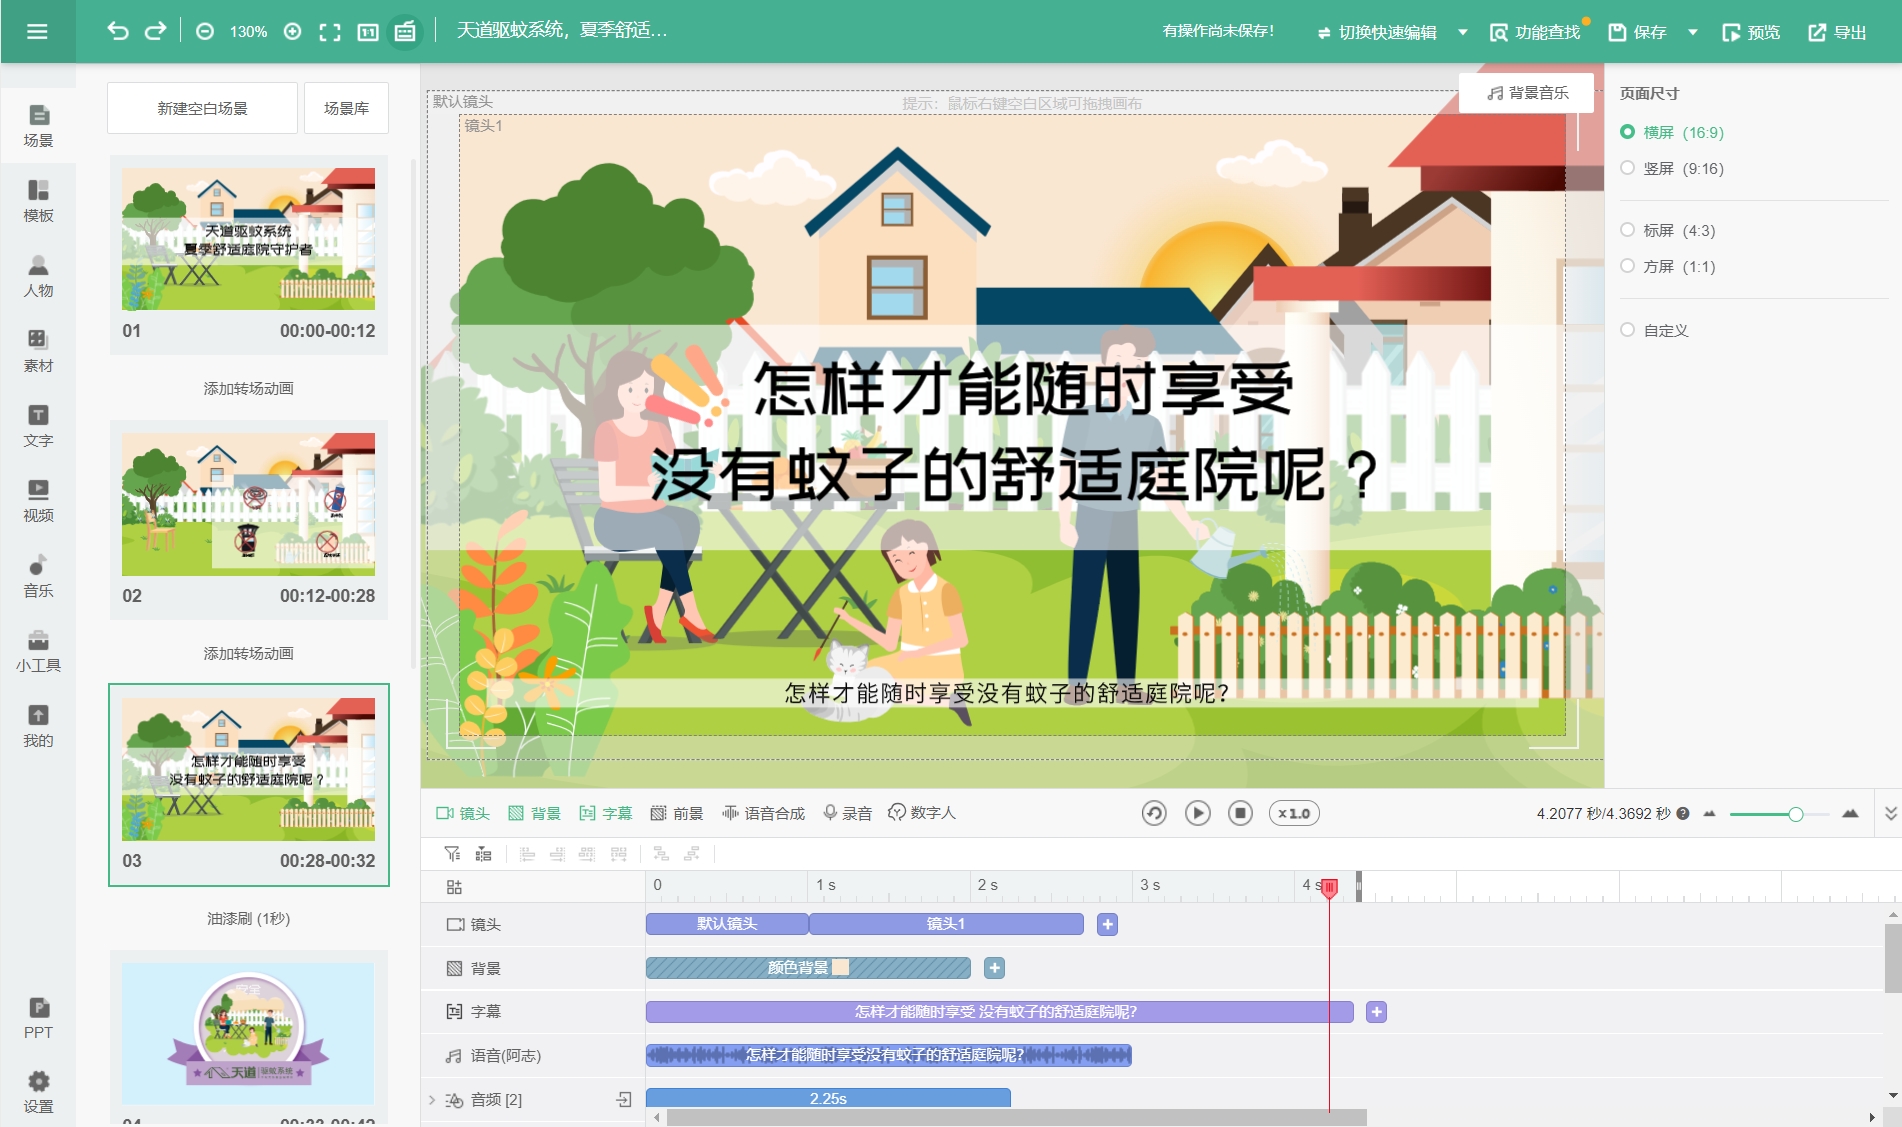Open the Recording tab
1902x1127 pixels.
[847, 813]
